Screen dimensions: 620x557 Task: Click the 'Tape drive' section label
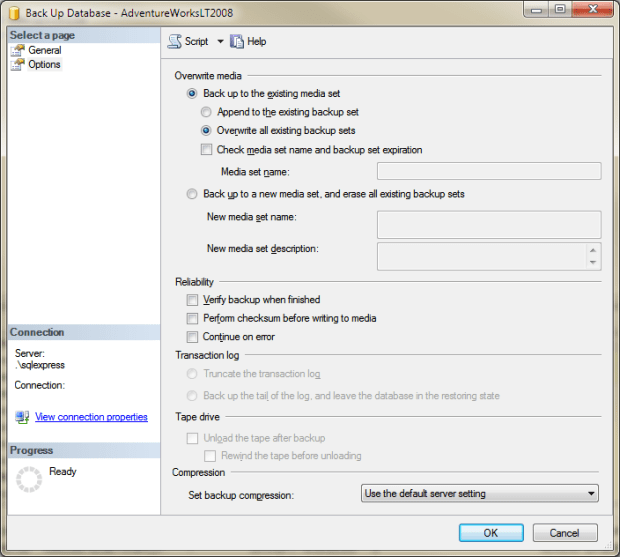(x=198, y=417)
